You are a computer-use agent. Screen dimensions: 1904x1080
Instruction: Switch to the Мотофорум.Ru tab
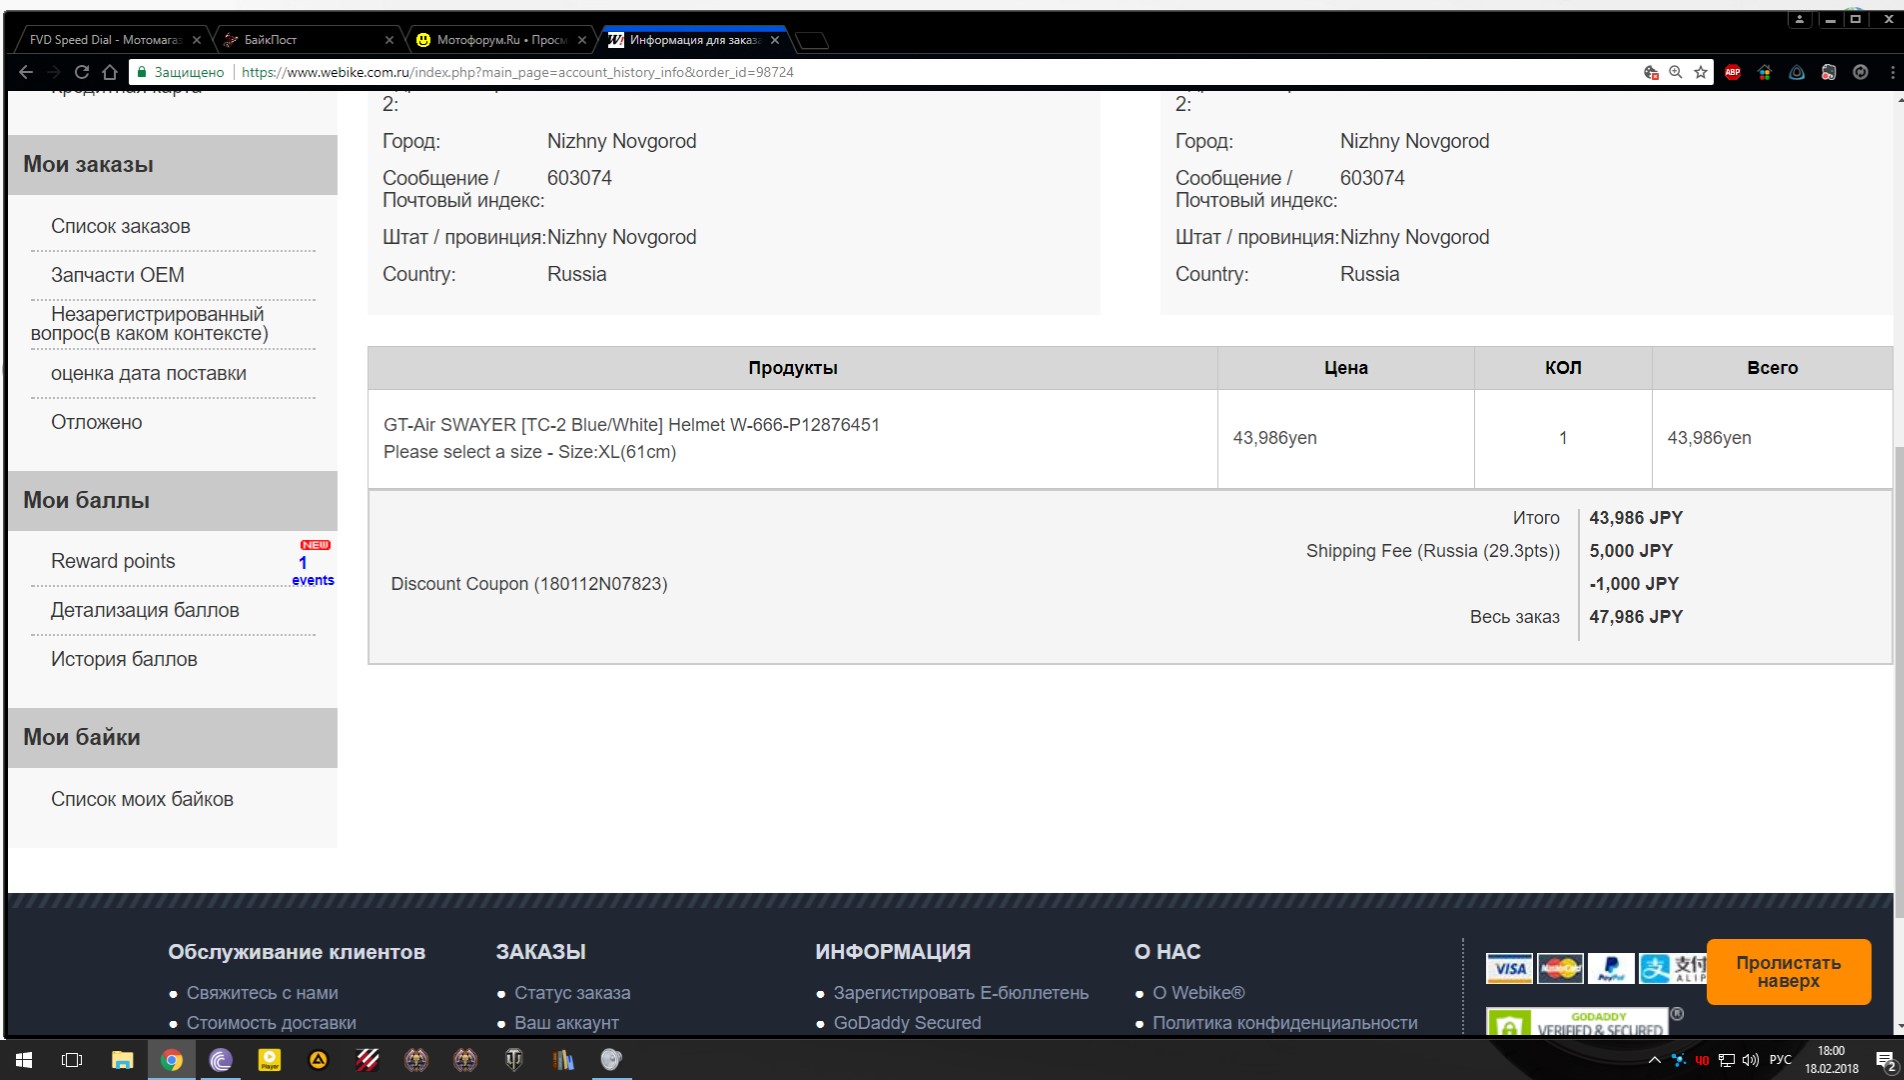coord(500,40)
